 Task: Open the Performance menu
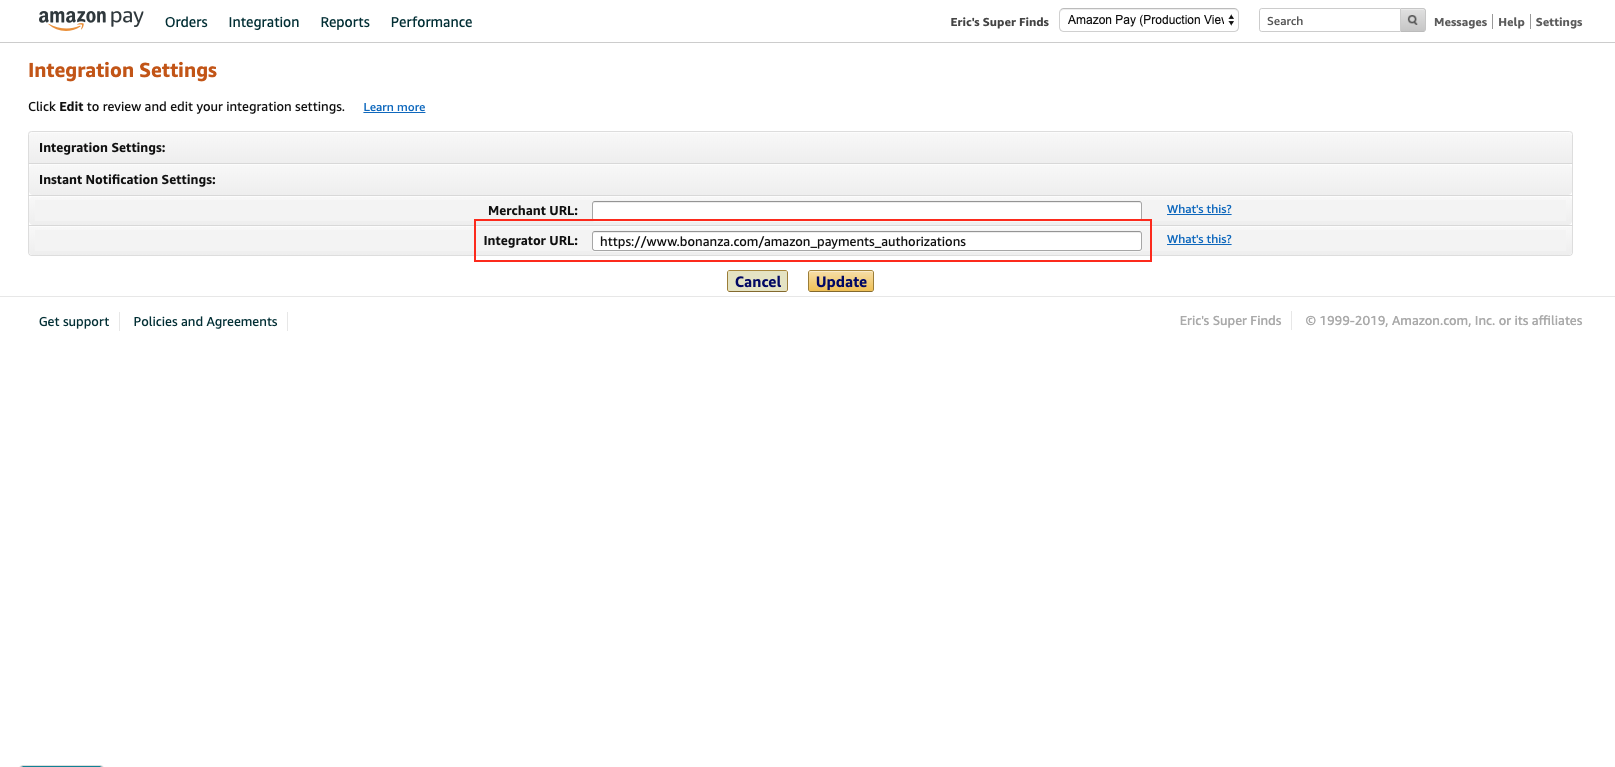[431, 22]
